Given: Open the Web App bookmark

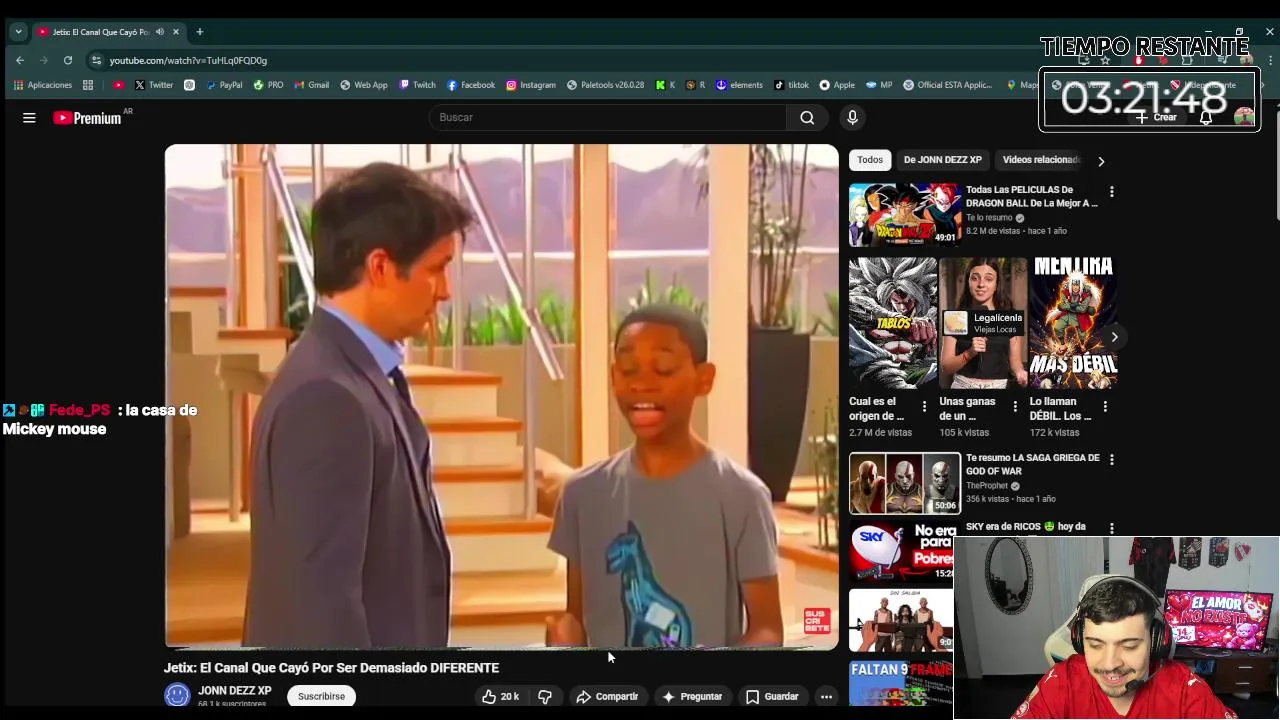Looking at the screenshot, I should point(364,85).
